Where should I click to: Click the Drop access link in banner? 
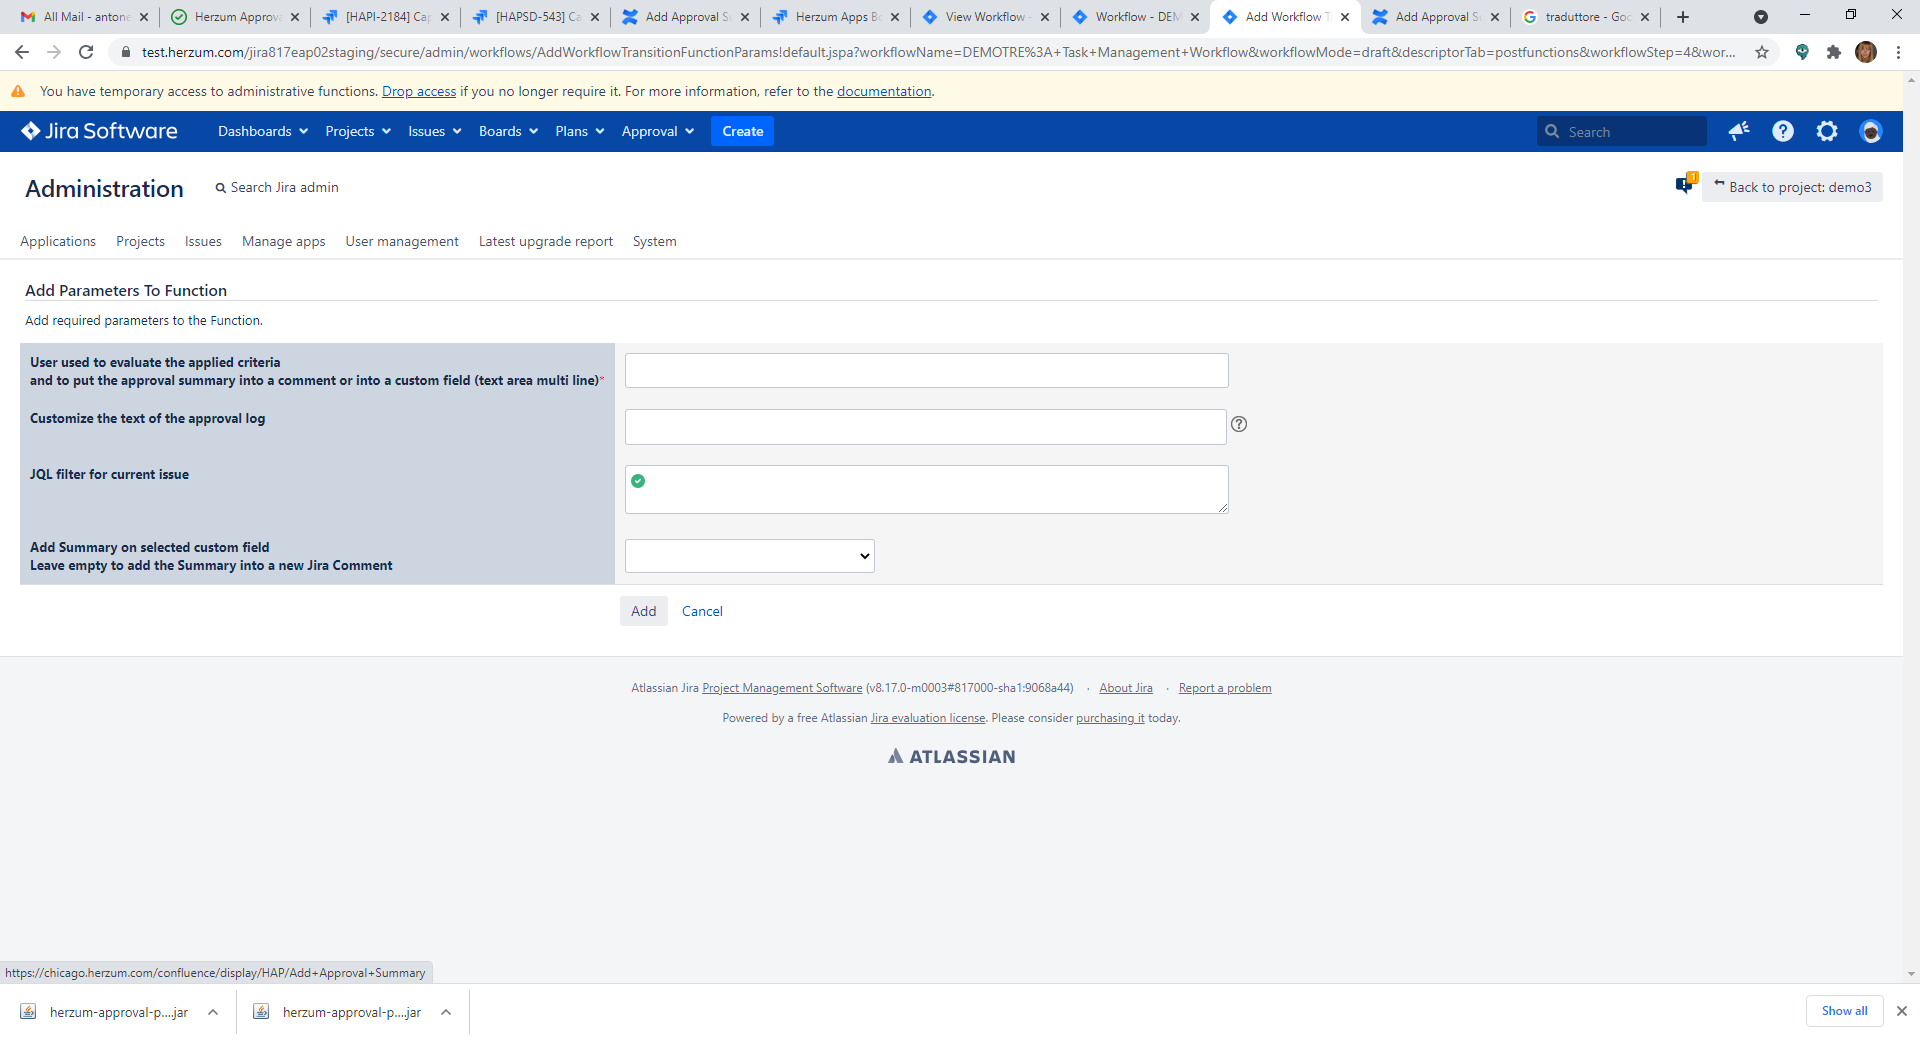(x=418, y=91)
